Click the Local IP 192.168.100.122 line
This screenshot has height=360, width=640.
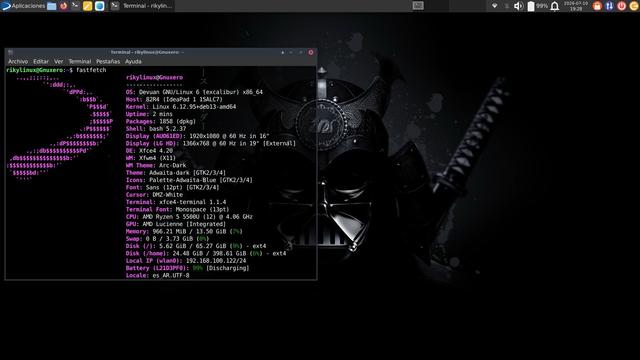click(x=186, y=261)
